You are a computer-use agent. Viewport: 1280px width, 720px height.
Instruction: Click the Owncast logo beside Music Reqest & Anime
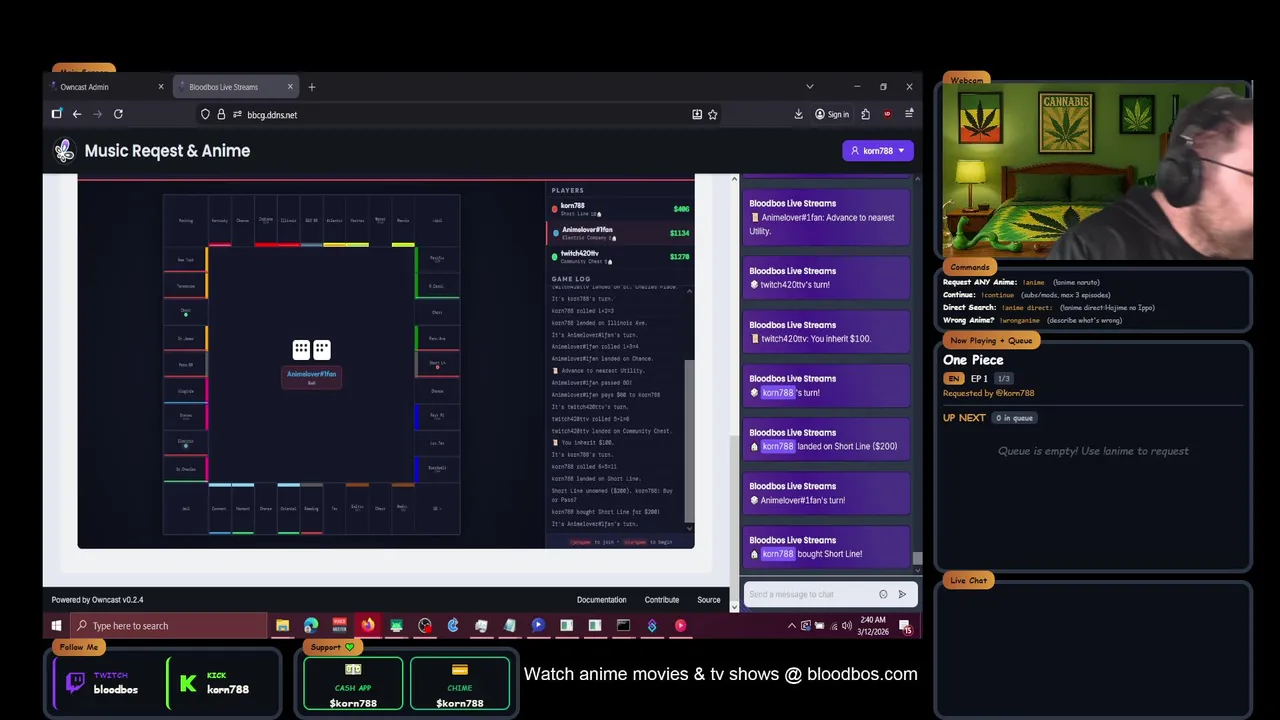64,151
